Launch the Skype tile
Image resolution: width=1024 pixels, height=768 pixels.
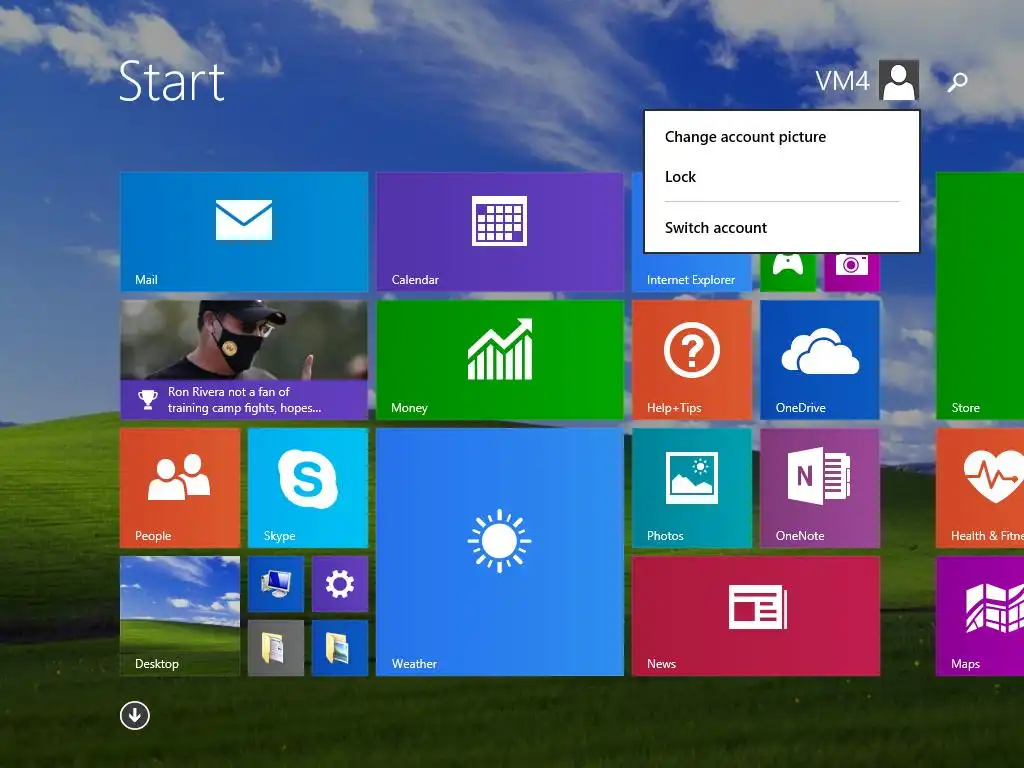[308, 487]
